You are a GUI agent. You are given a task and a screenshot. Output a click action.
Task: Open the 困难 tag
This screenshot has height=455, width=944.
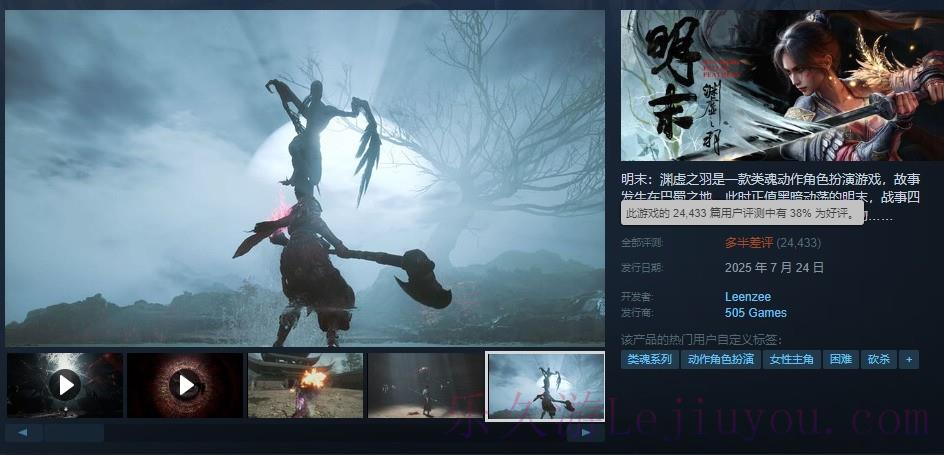[x=840, y=360]
